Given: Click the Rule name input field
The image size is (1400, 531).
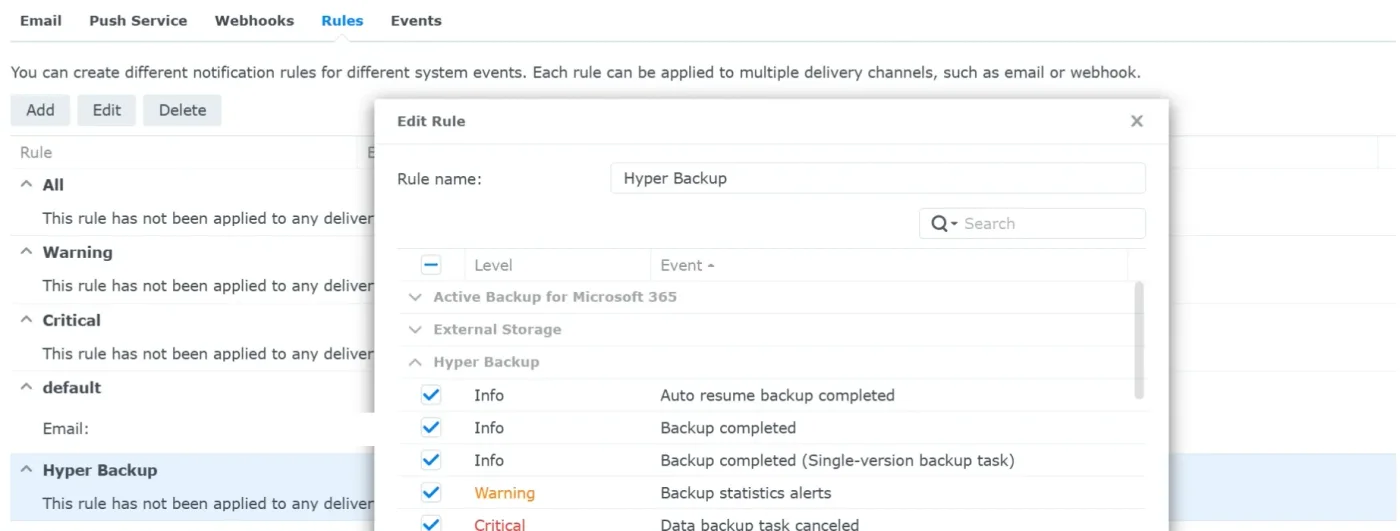Looking at the screenshot, I should (878, 178).
